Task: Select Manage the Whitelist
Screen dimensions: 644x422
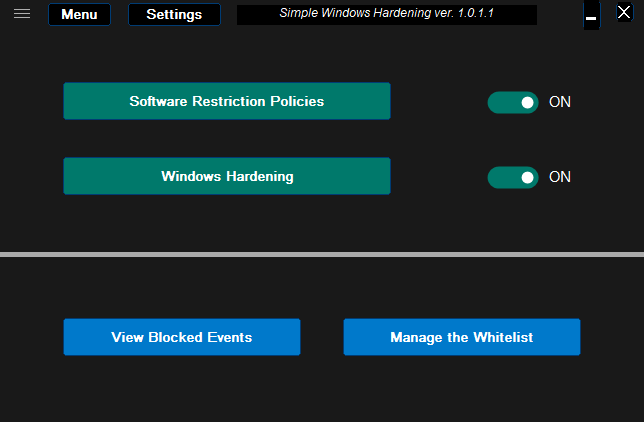Action: pyautogui.click(x=462, y=337)
